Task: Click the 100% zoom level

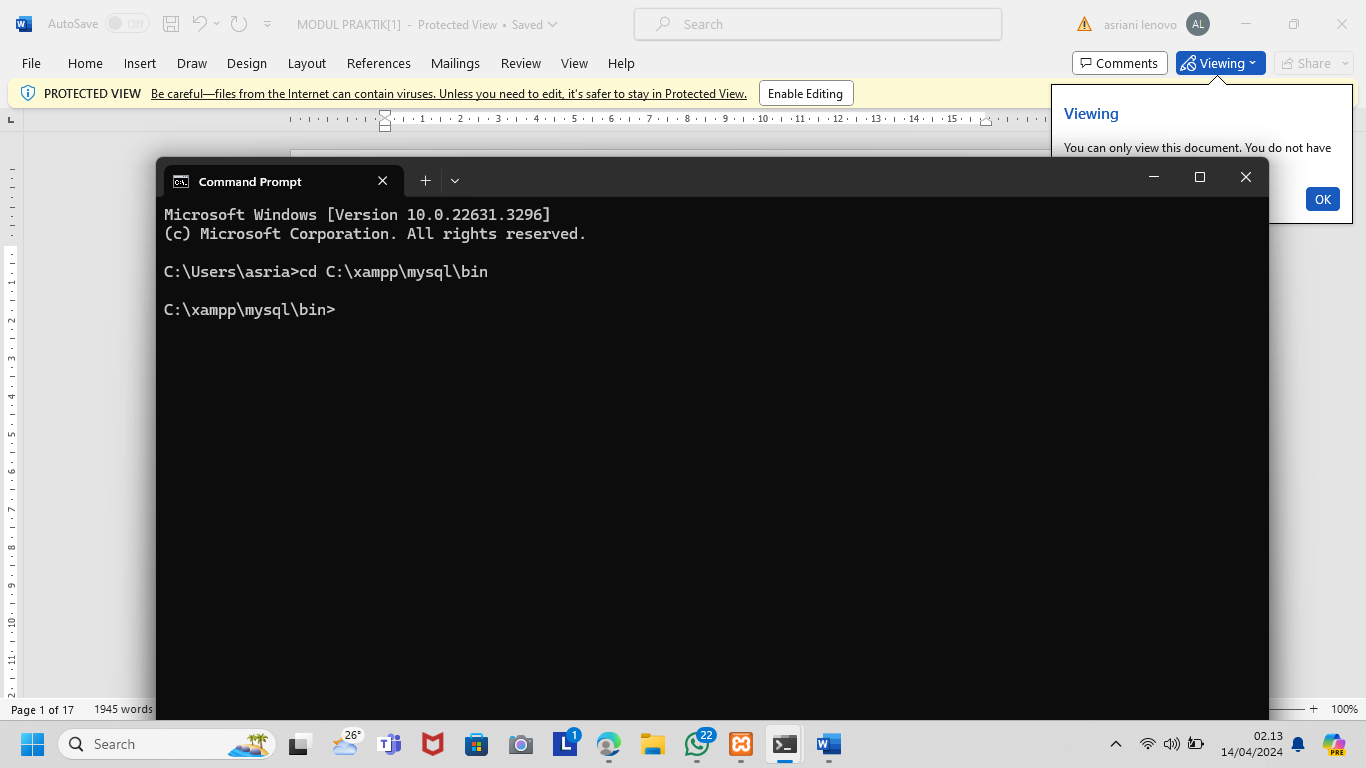Action: [1344, 709]
